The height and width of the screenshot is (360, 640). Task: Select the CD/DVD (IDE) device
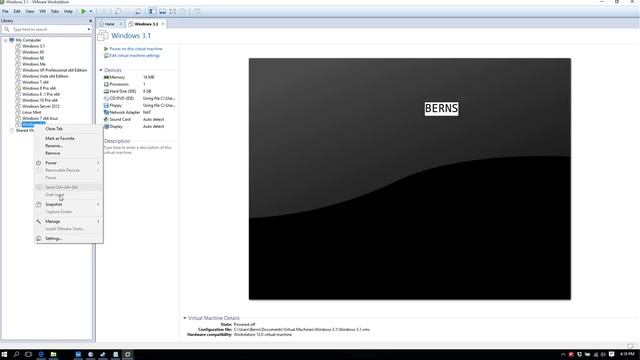139,98
